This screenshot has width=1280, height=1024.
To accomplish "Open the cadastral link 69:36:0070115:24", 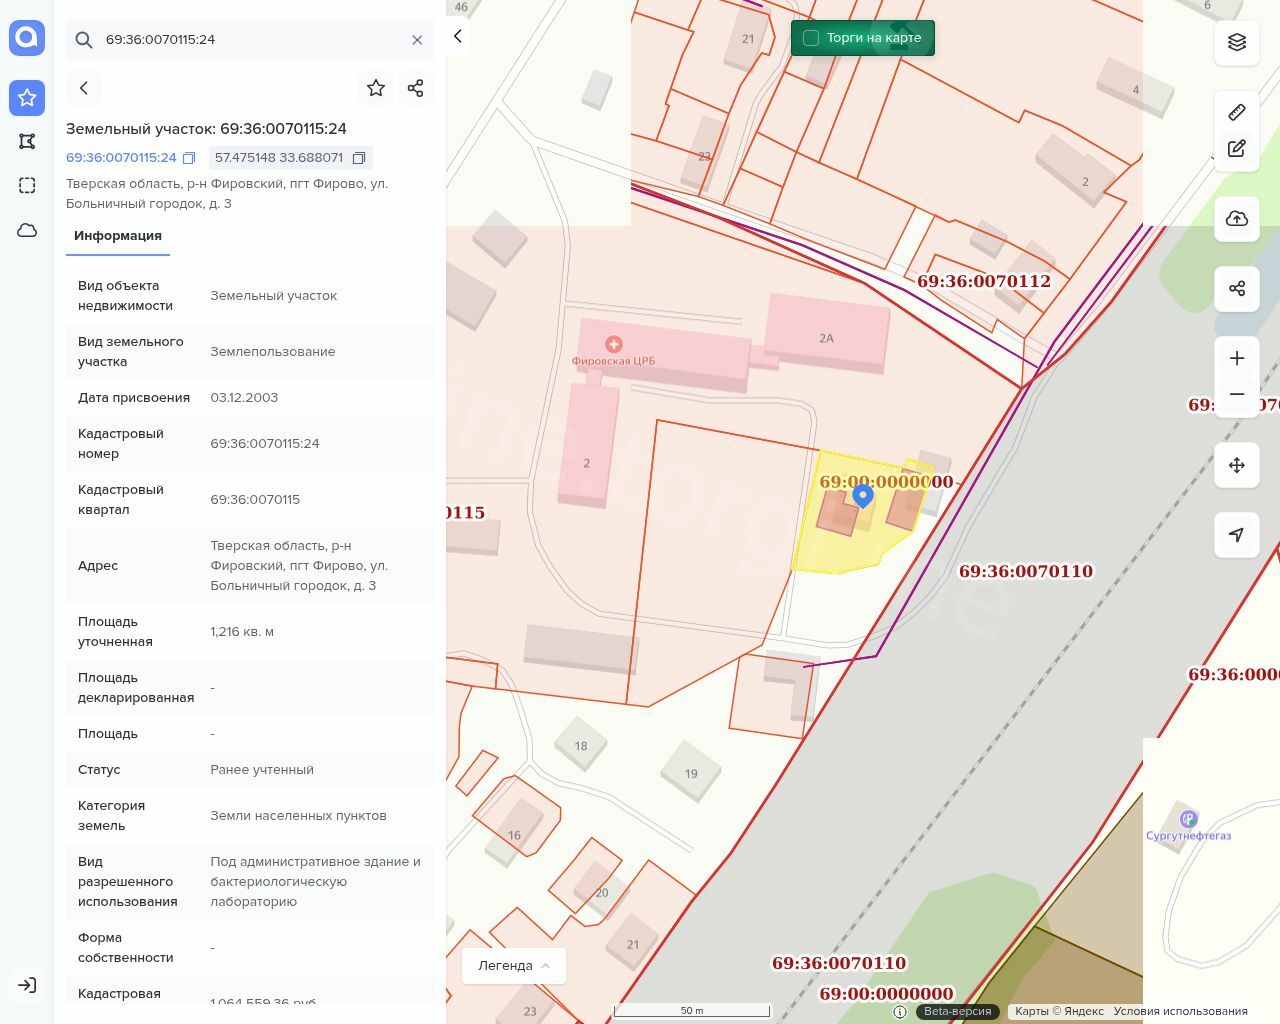I will [121, 158].
